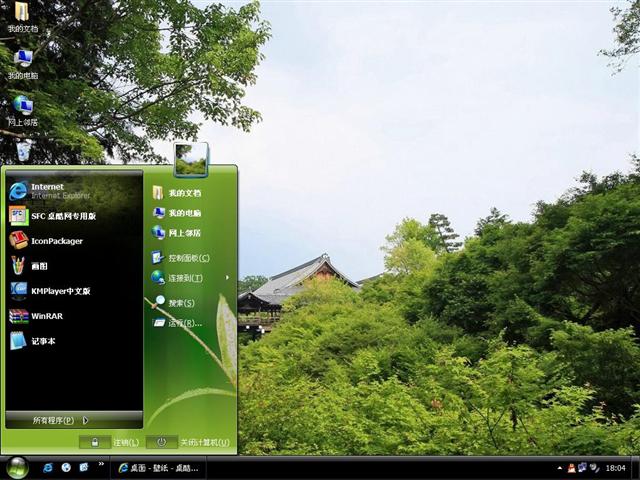Click the 关闭计算机(U) power button

(162, 442)
